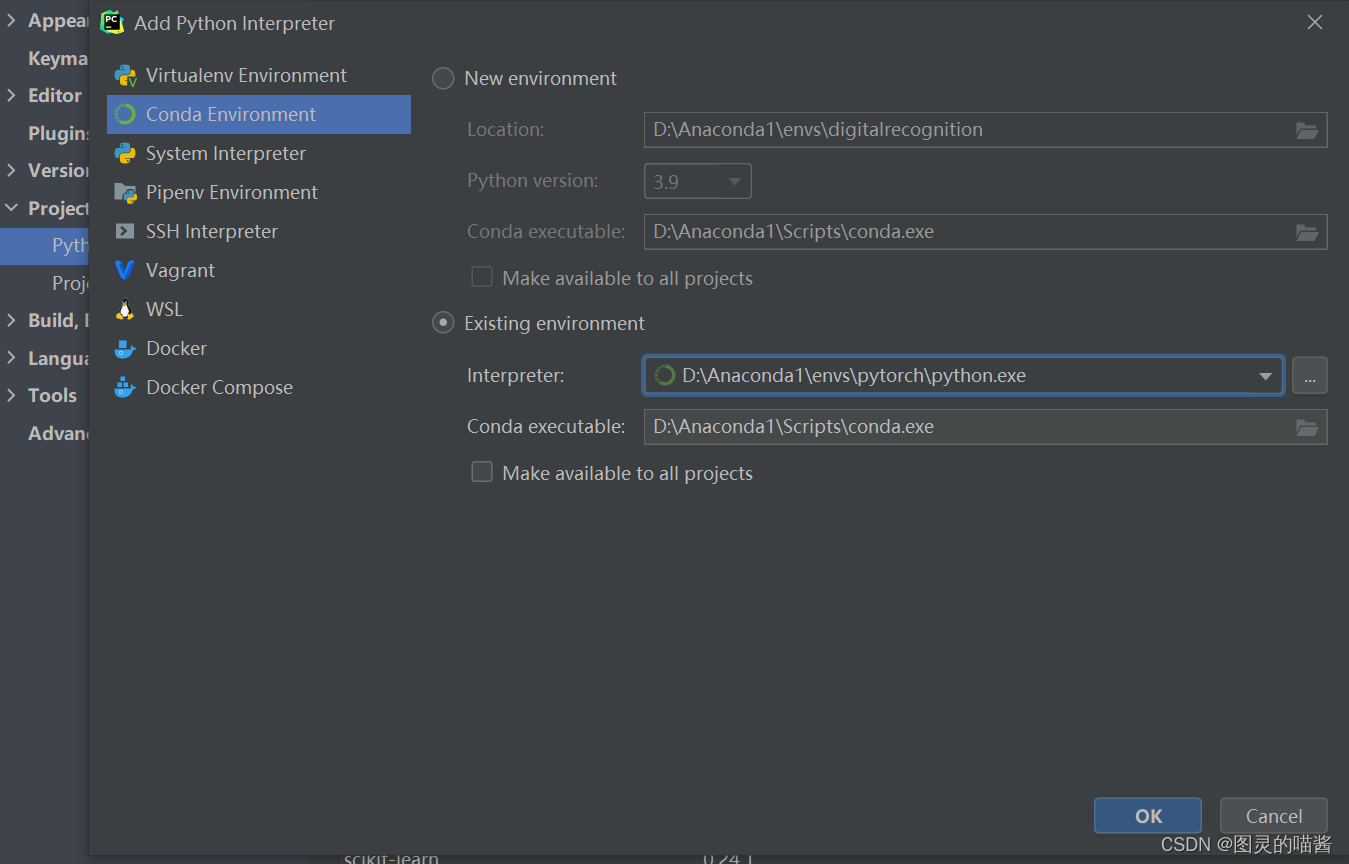Select Docker Compose option
Image resolution: width=1349 pixels, height=864 pixels.
click(x=259, y=388)
